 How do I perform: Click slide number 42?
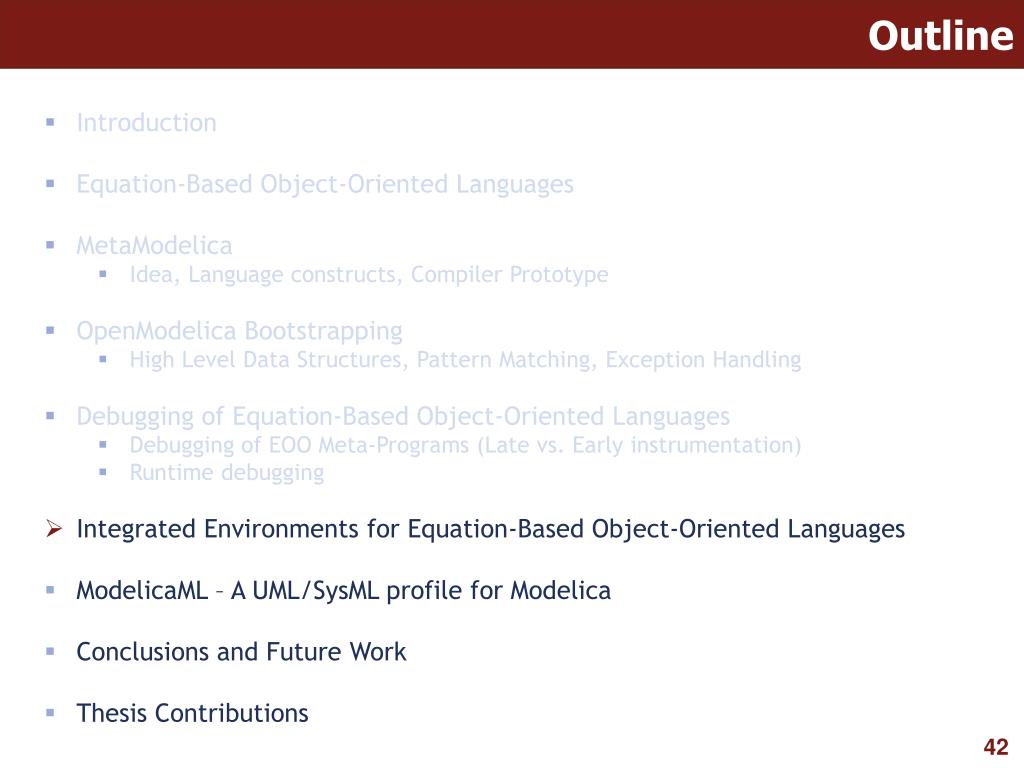click(996, 746)
